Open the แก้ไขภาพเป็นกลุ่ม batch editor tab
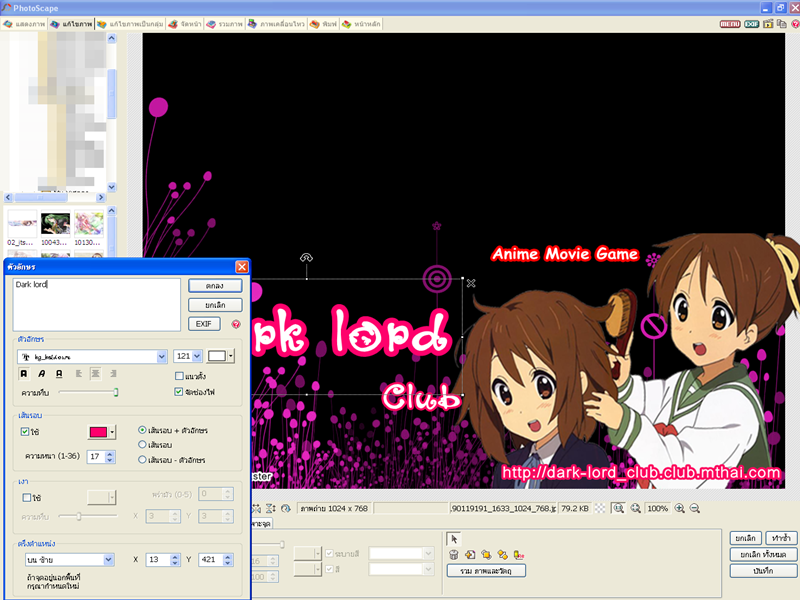 tap(130, 24)
